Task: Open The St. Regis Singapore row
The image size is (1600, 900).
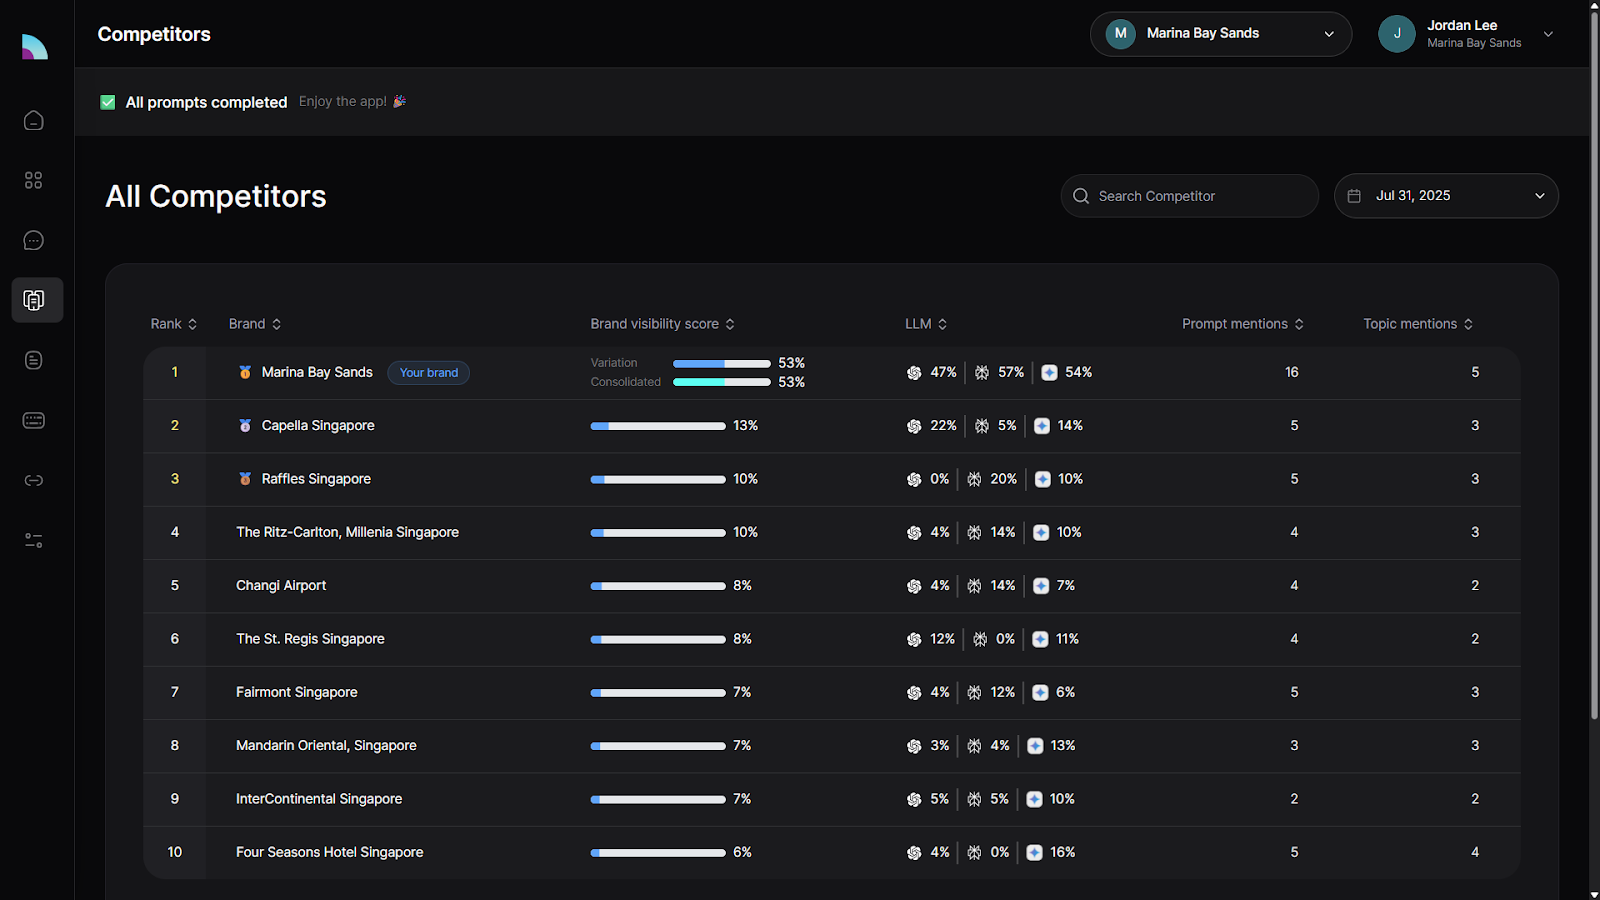Action: [832, 640]
